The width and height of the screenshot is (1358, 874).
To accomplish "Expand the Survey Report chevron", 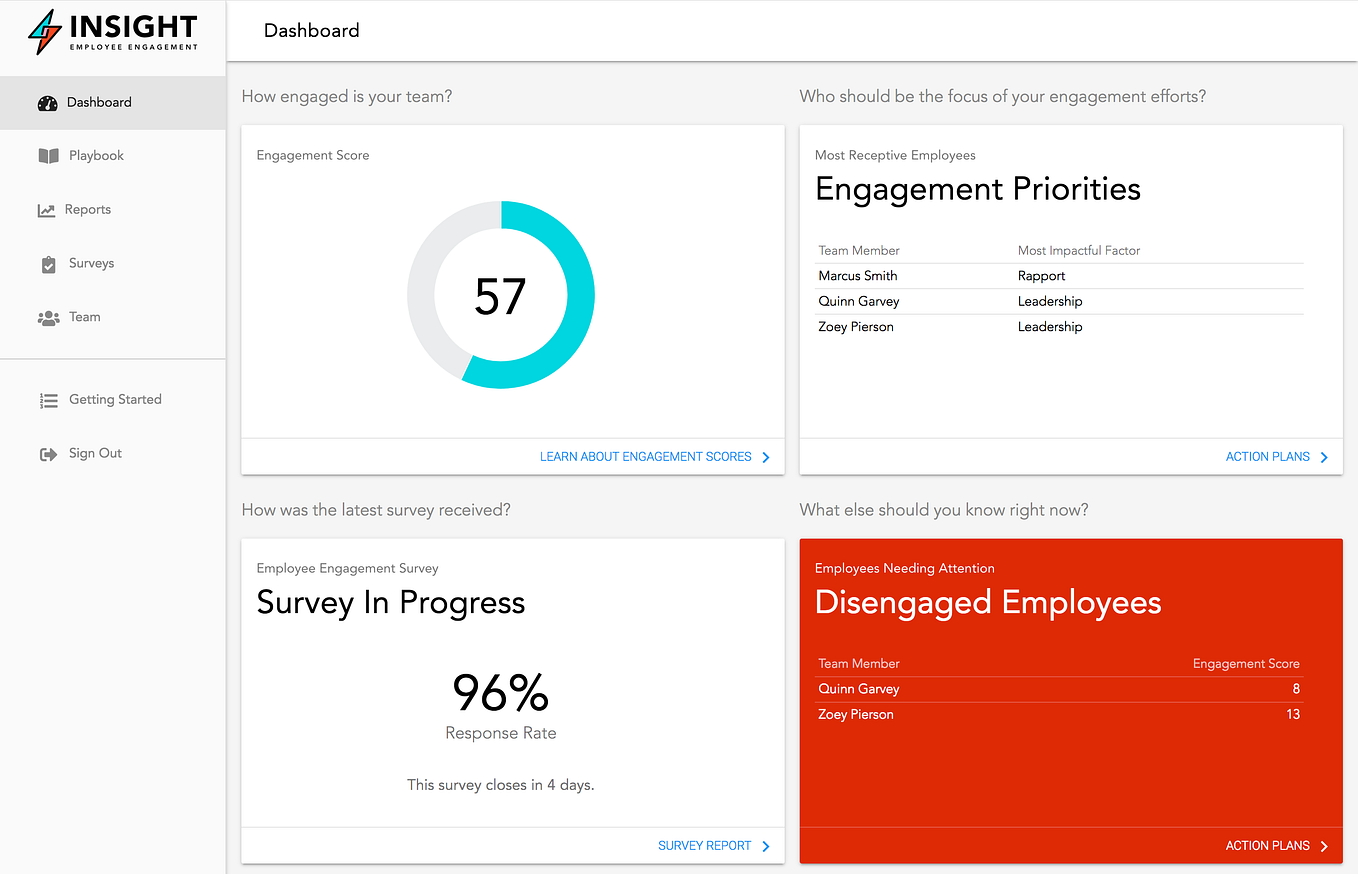I will (766, 845).
